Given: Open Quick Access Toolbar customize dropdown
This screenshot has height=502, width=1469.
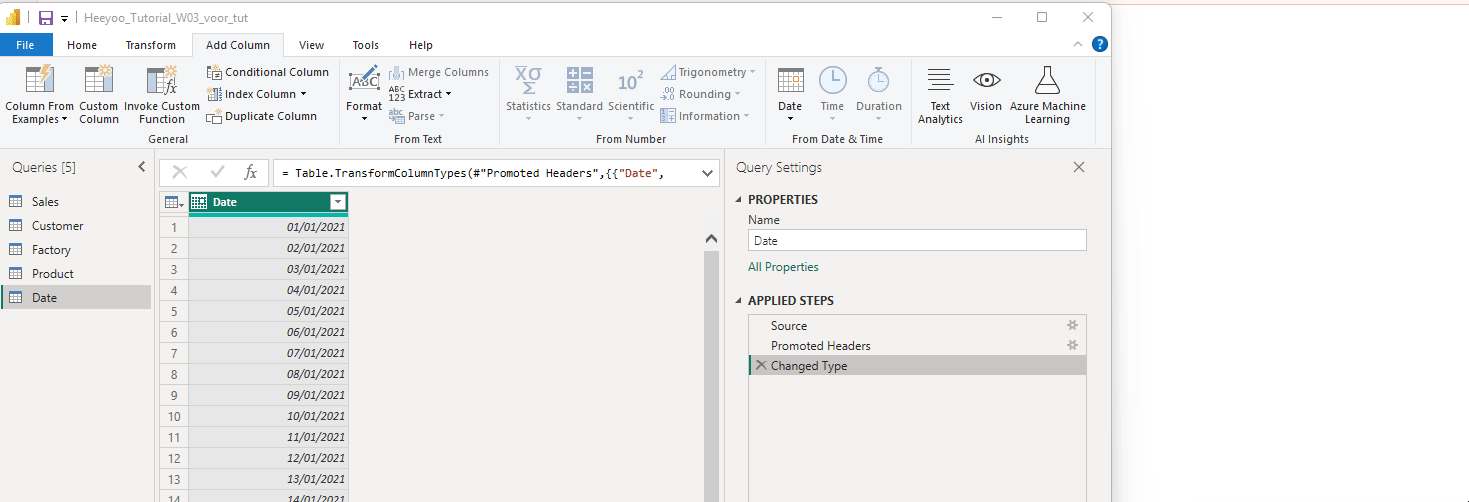Looking at the screenshot, I should coord(64,18).
